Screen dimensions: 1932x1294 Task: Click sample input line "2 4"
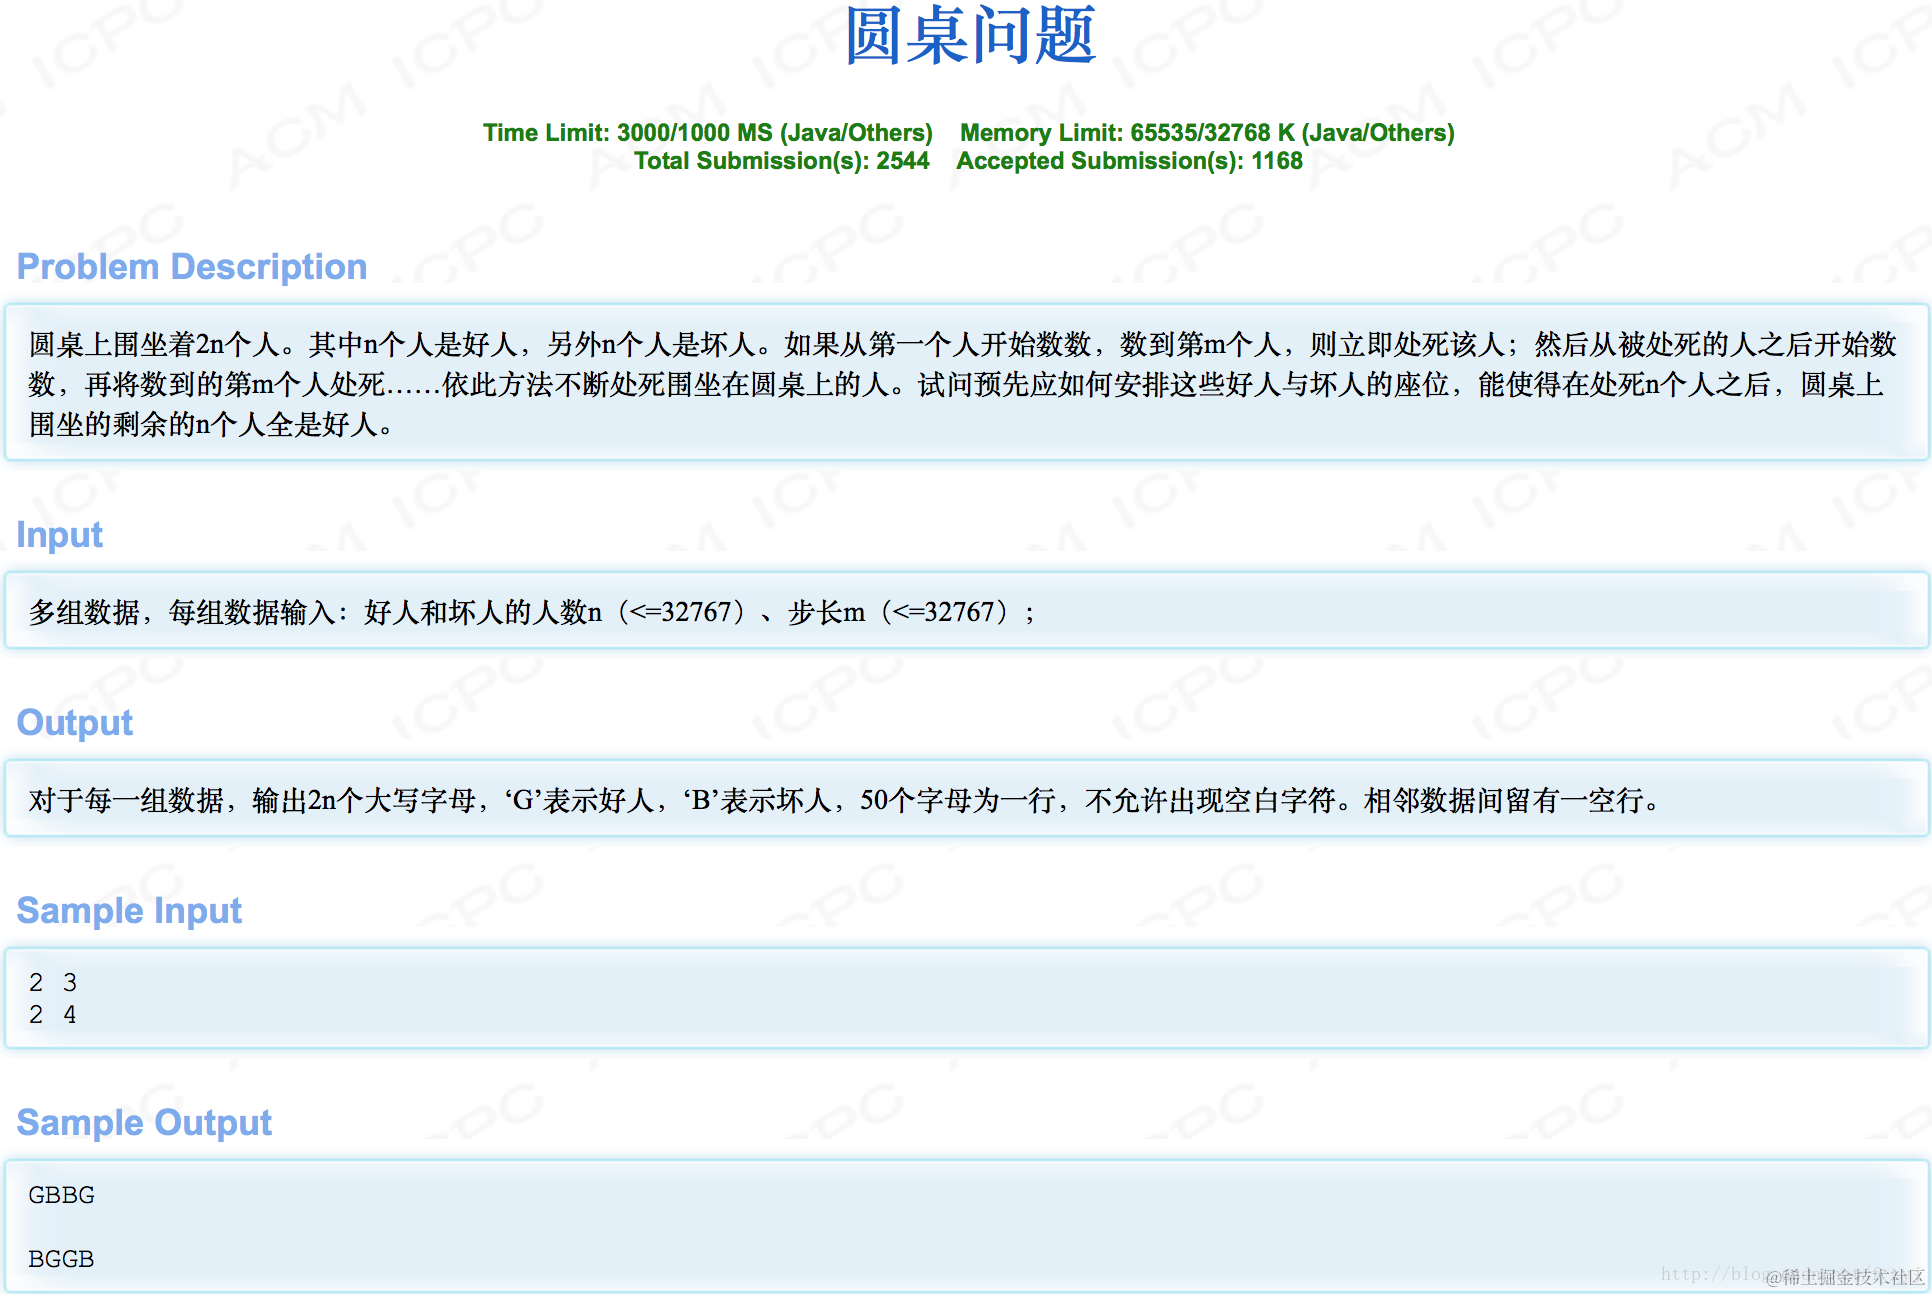[x=53, y=1015]
